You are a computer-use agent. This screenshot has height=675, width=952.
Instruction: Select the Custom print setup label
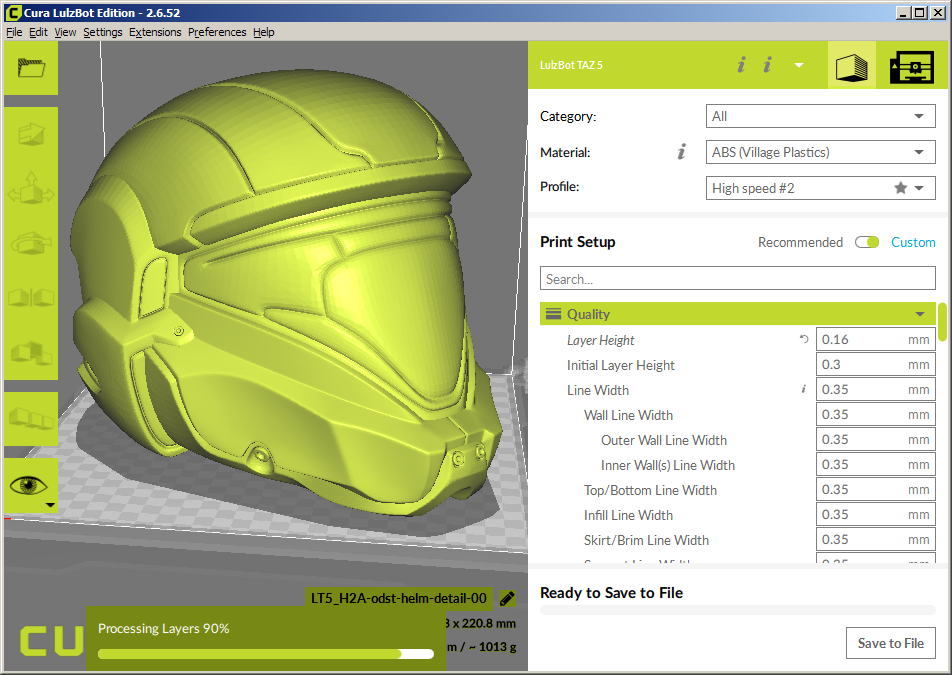tap(913, 242)
